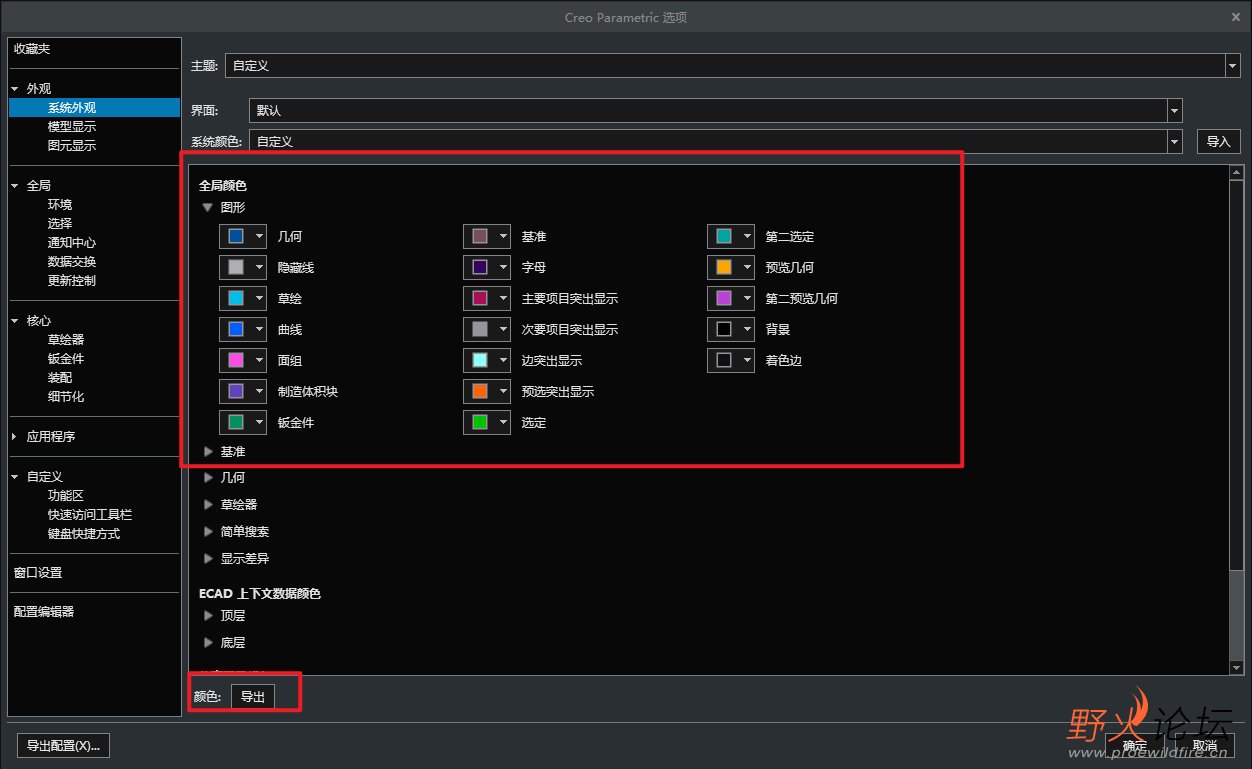
Task: Open the 边突出显示 color swatch
Action: pos(487,360)
